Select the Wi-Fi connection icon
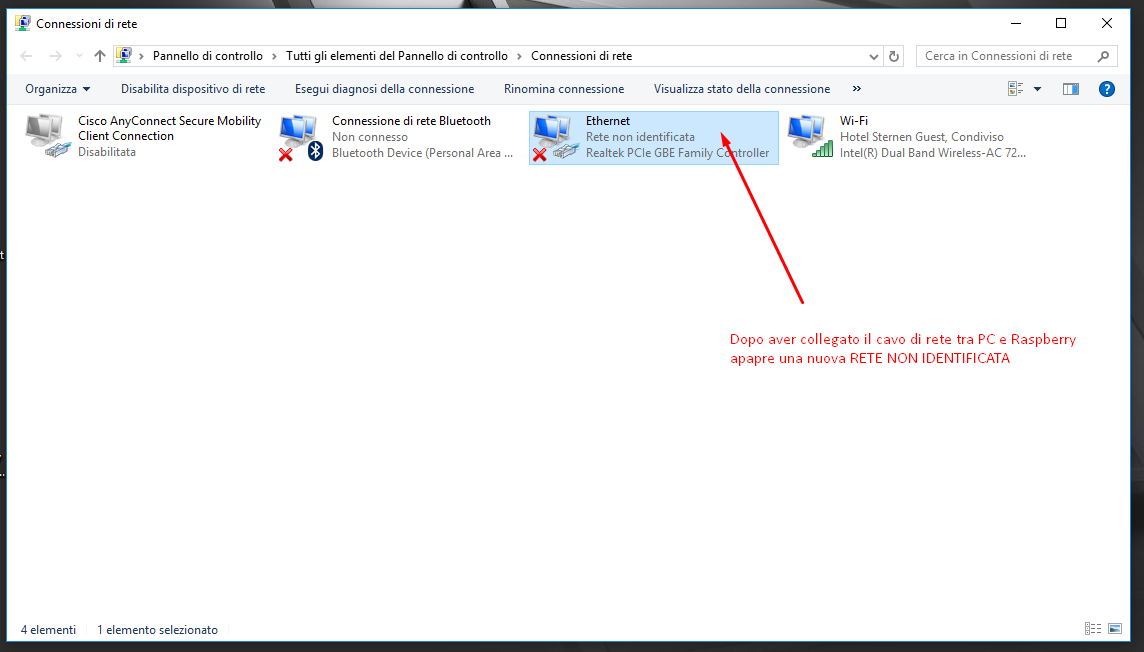Viewport: 1144px width, 652px height. (810, 136)
